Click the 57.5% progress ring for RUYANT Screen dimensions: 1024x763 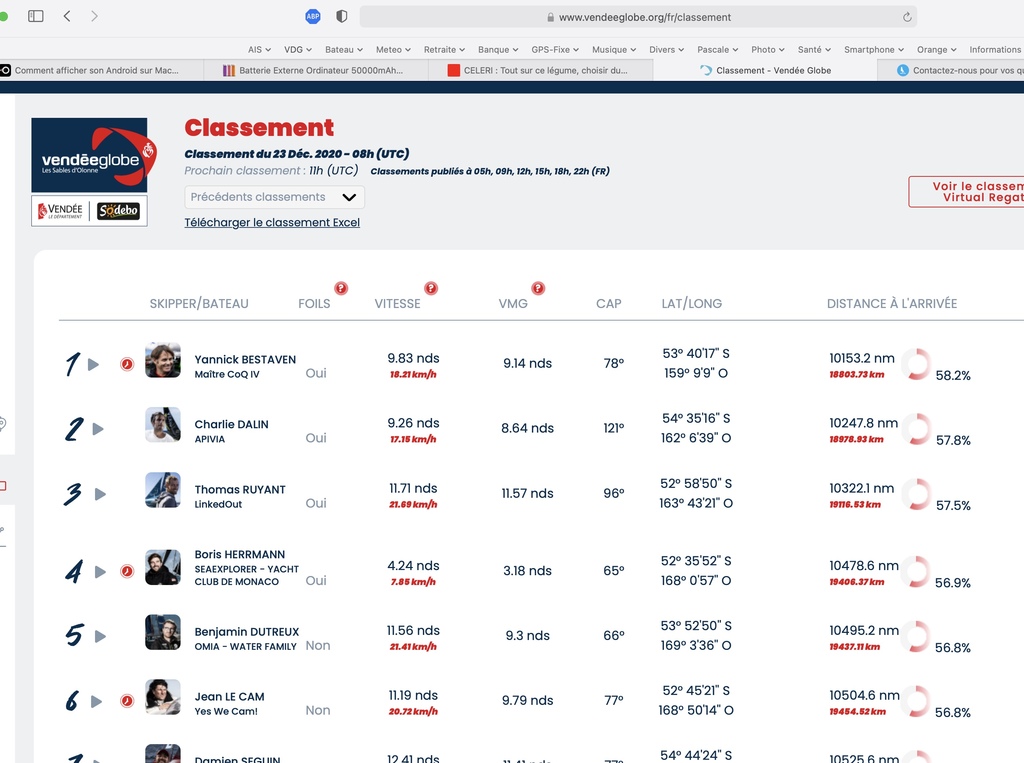point(916,495)
